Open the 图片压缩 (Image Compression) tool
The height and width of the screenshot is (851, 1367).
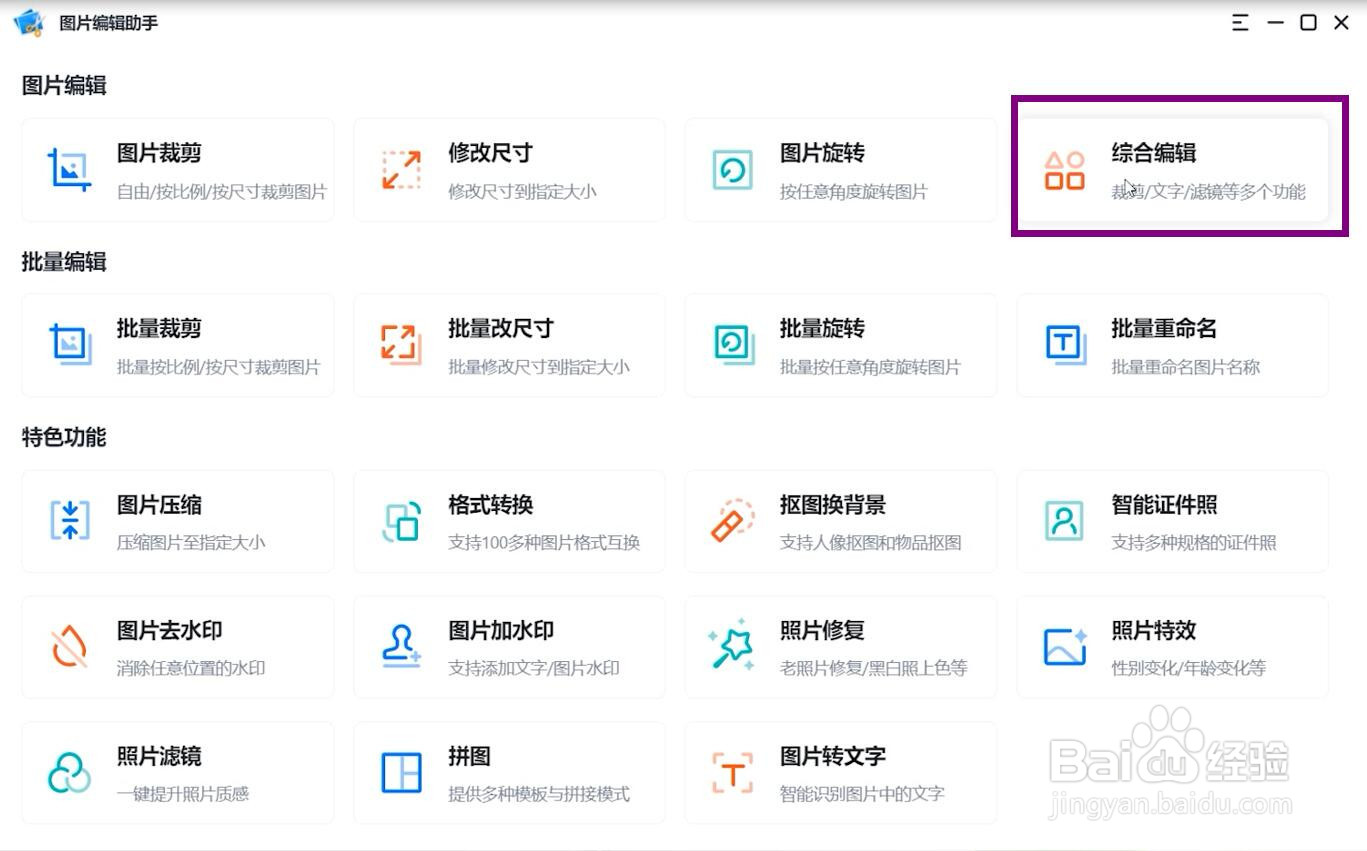coord(177,520)
